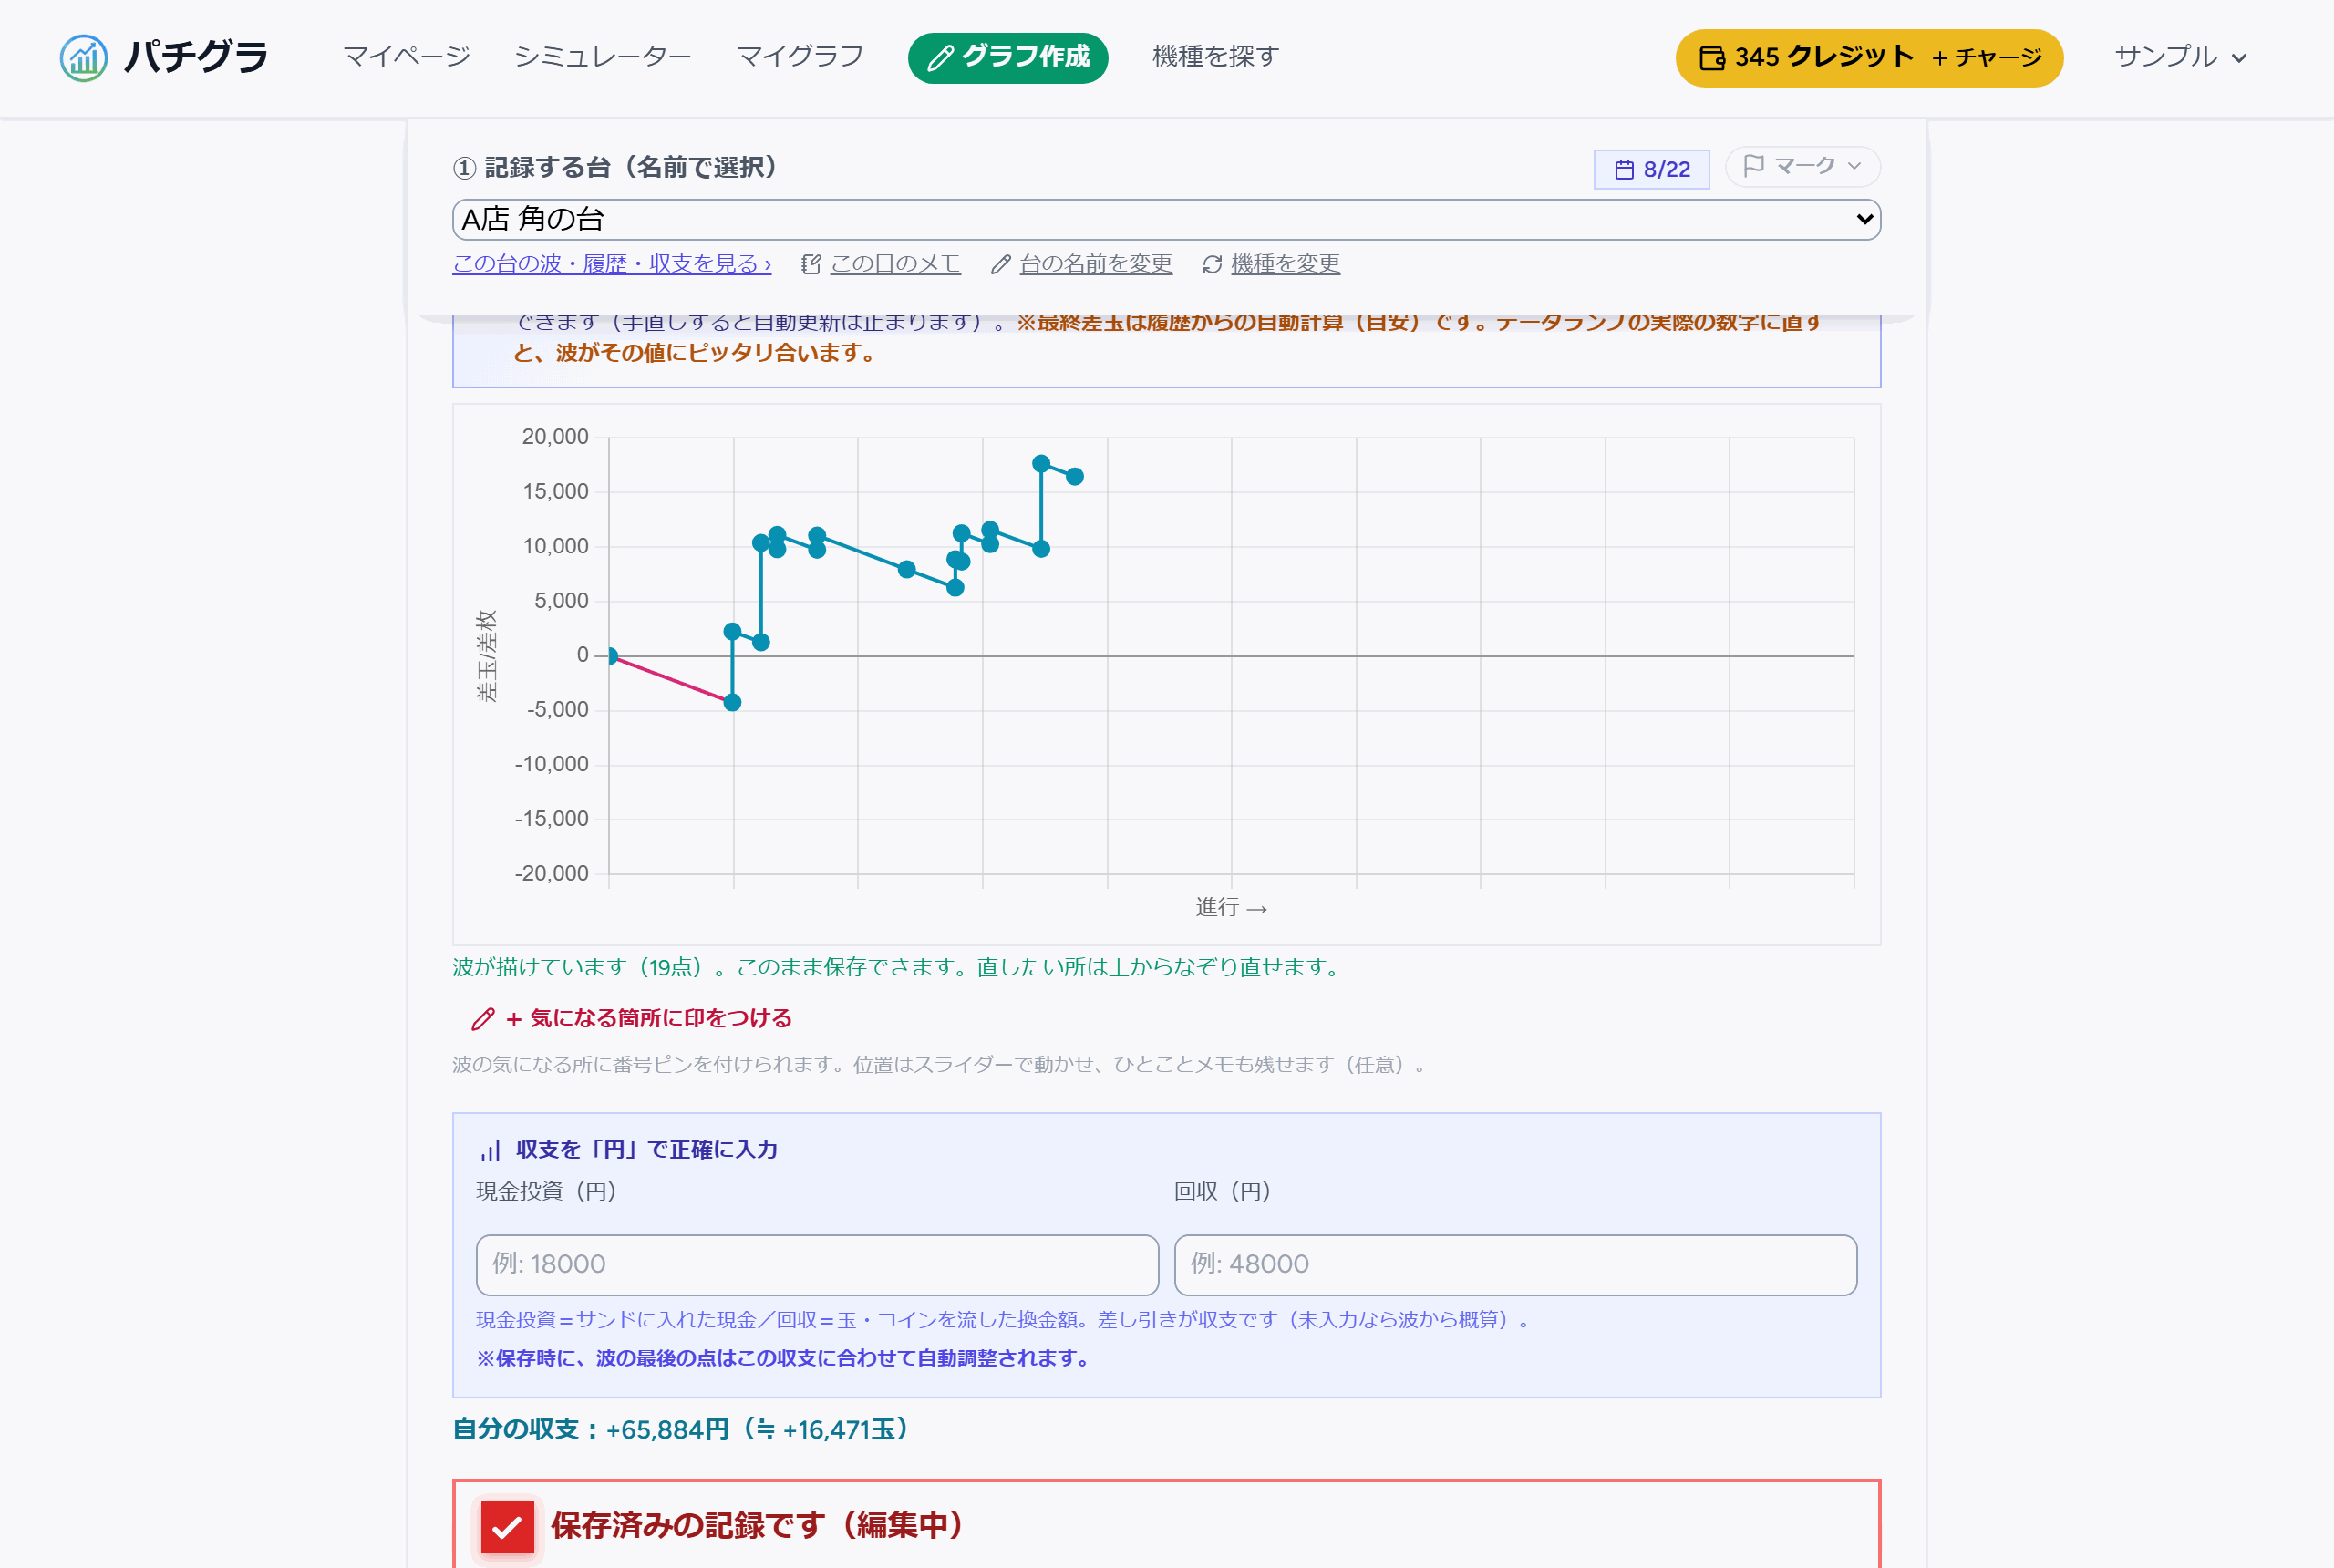Focus the 回収（円） input field
The image size is (2334, 1568).
(x=1515, y=1264)
